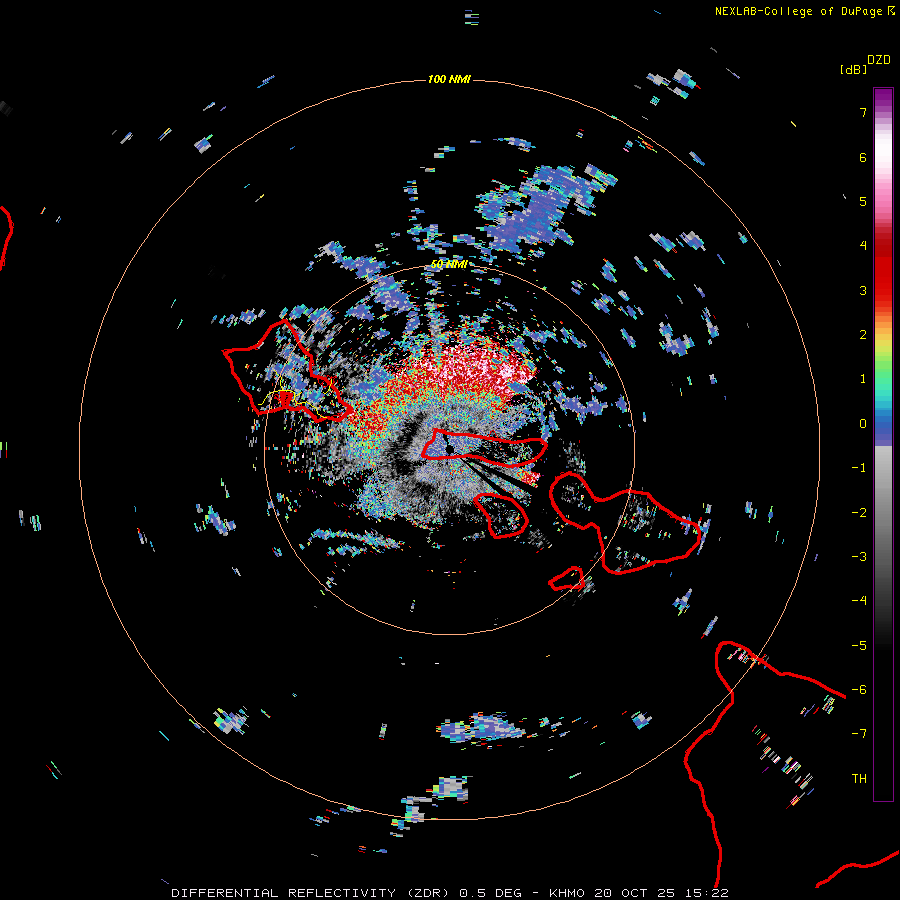Click the positive 6 dB scale value
900x900 pixels.
pos(863,157)
